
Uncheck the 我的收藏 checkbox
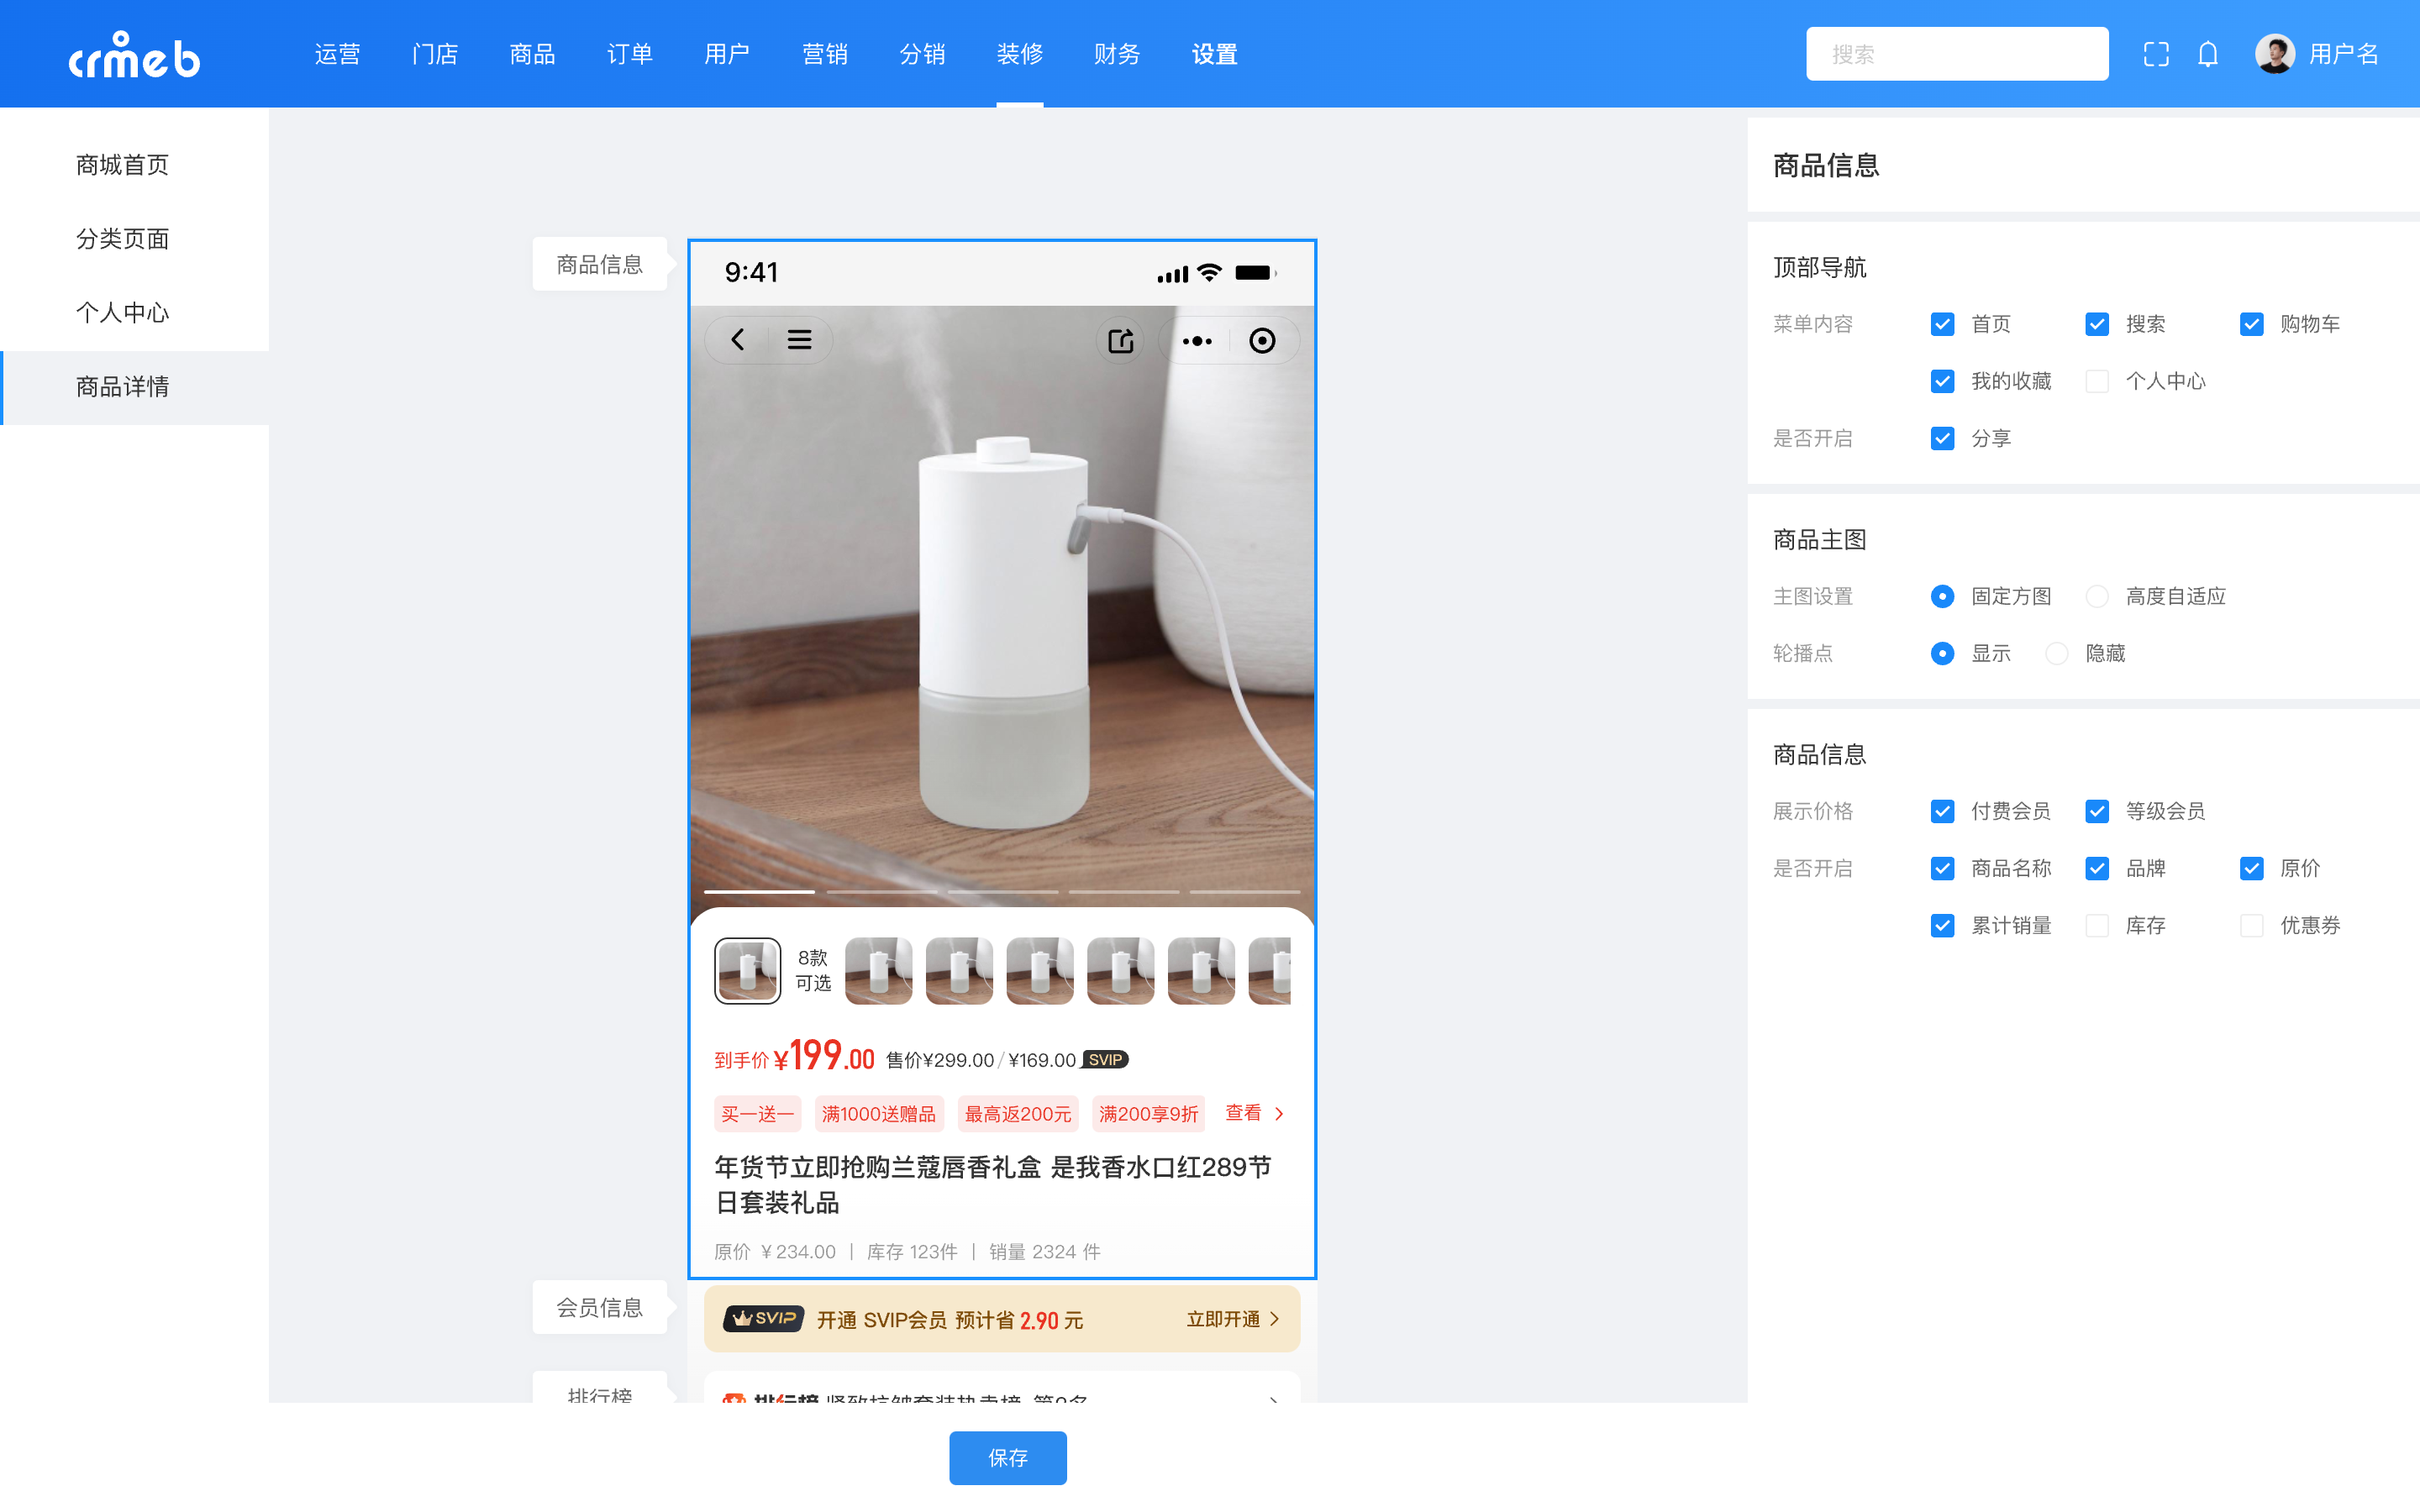coord(1942,381)
